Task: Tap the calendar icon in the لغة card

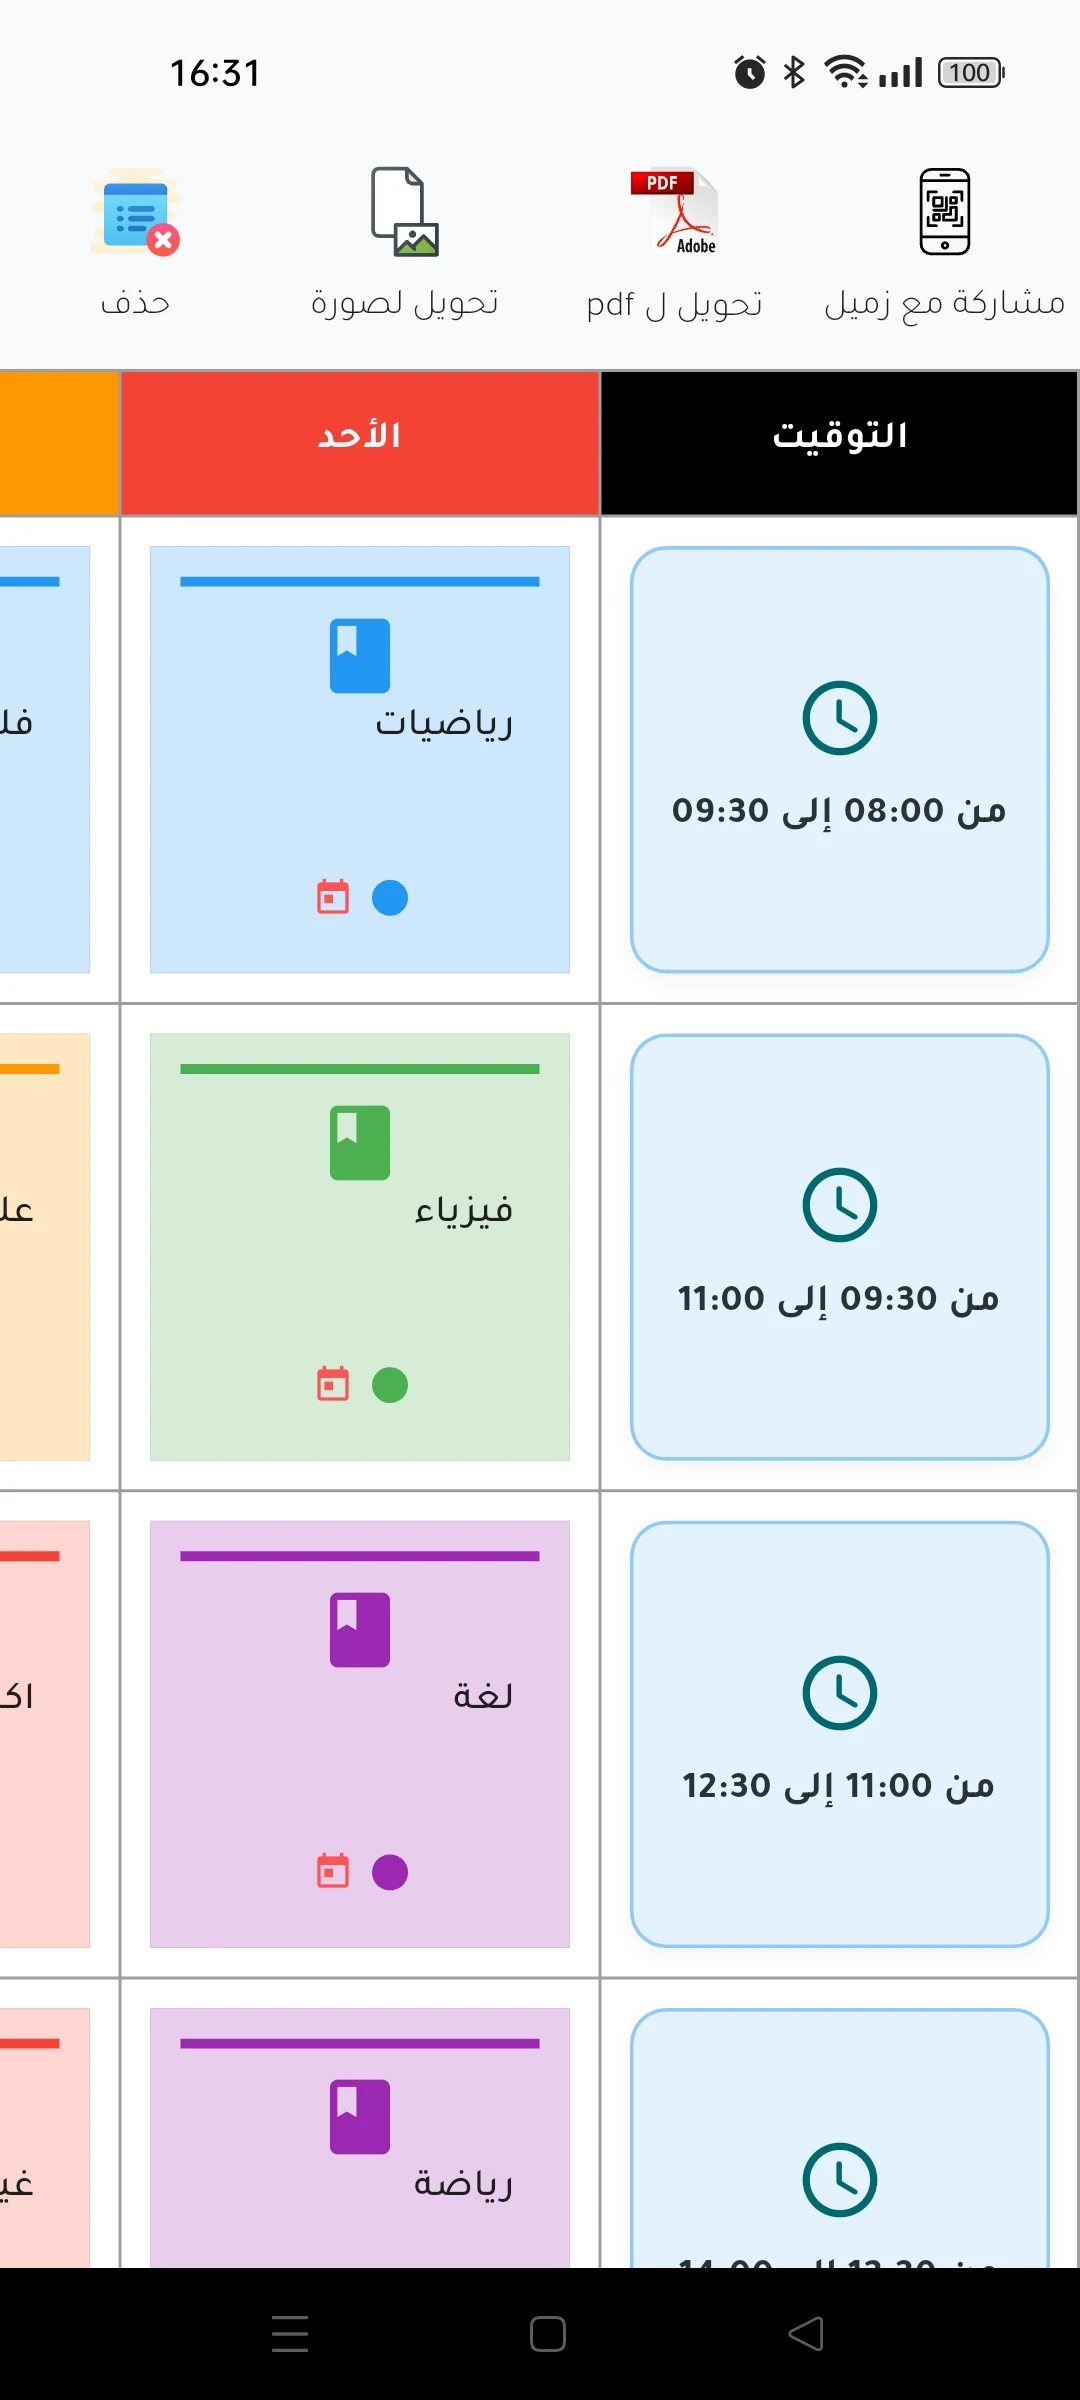Action: [x=333, y=1871]
